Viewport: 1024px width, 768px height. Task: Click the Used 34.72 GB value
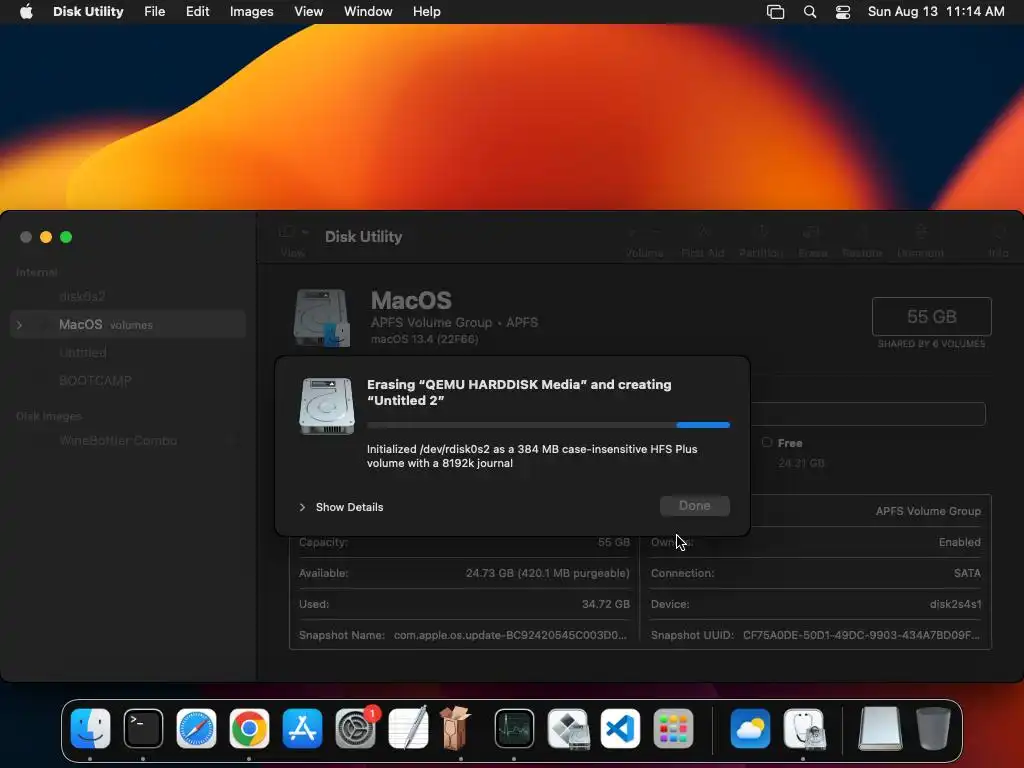[605, 604]
